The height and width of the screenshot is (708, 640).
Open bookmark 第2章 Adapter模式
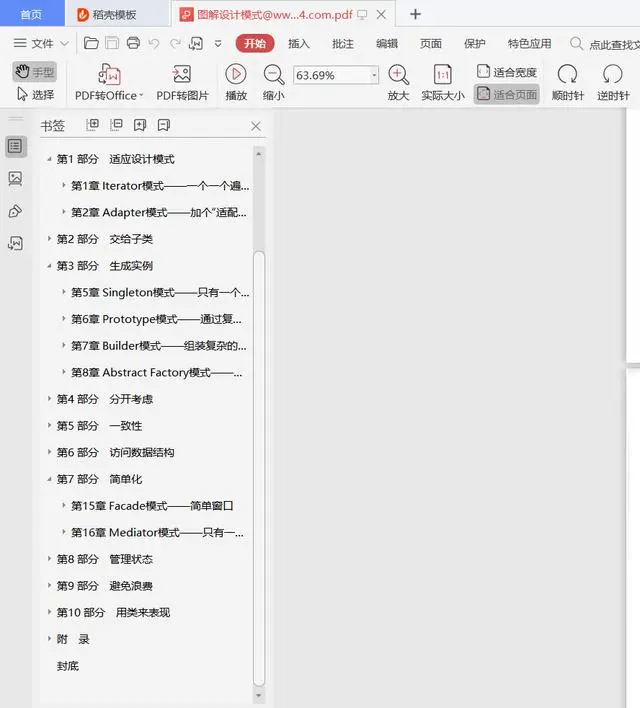click(x=159, y=212)
